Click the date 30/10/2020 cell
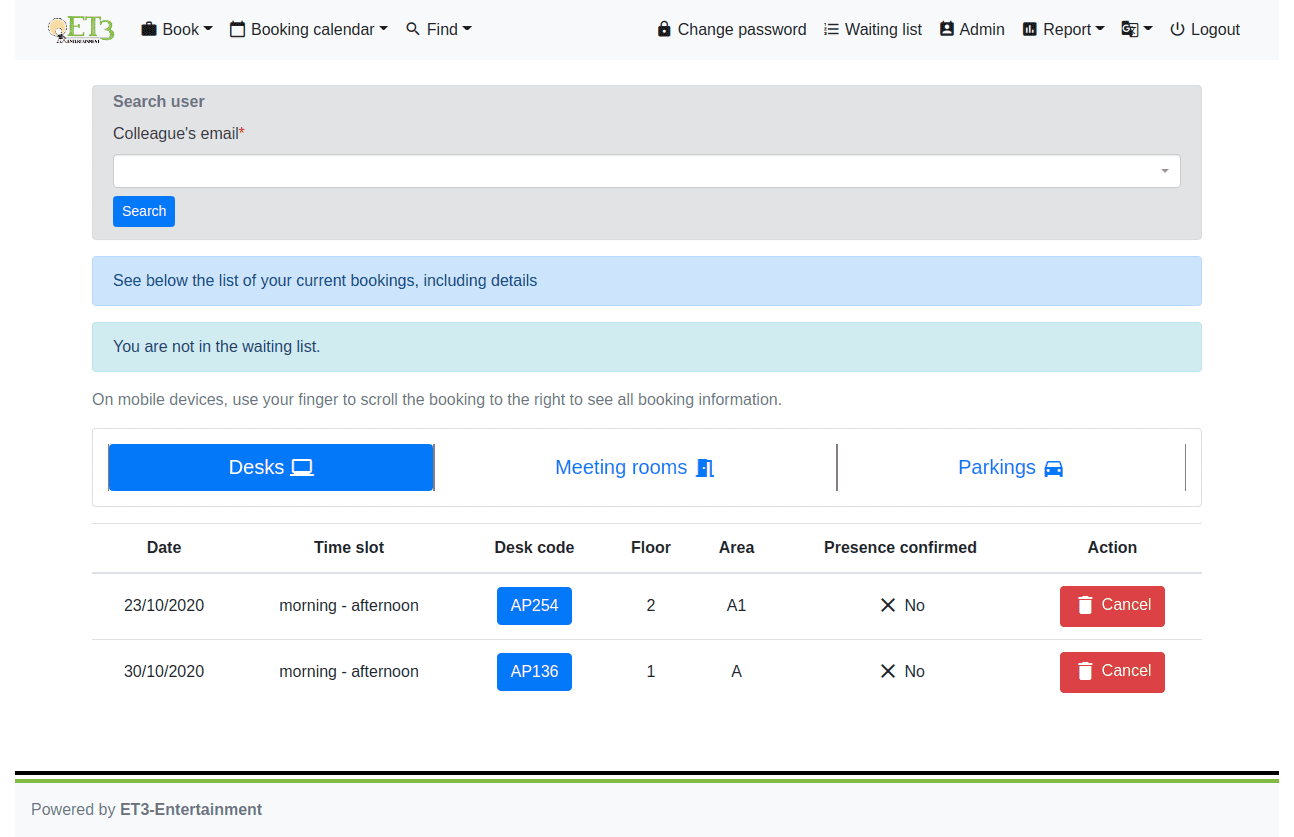 click(164, 672)
